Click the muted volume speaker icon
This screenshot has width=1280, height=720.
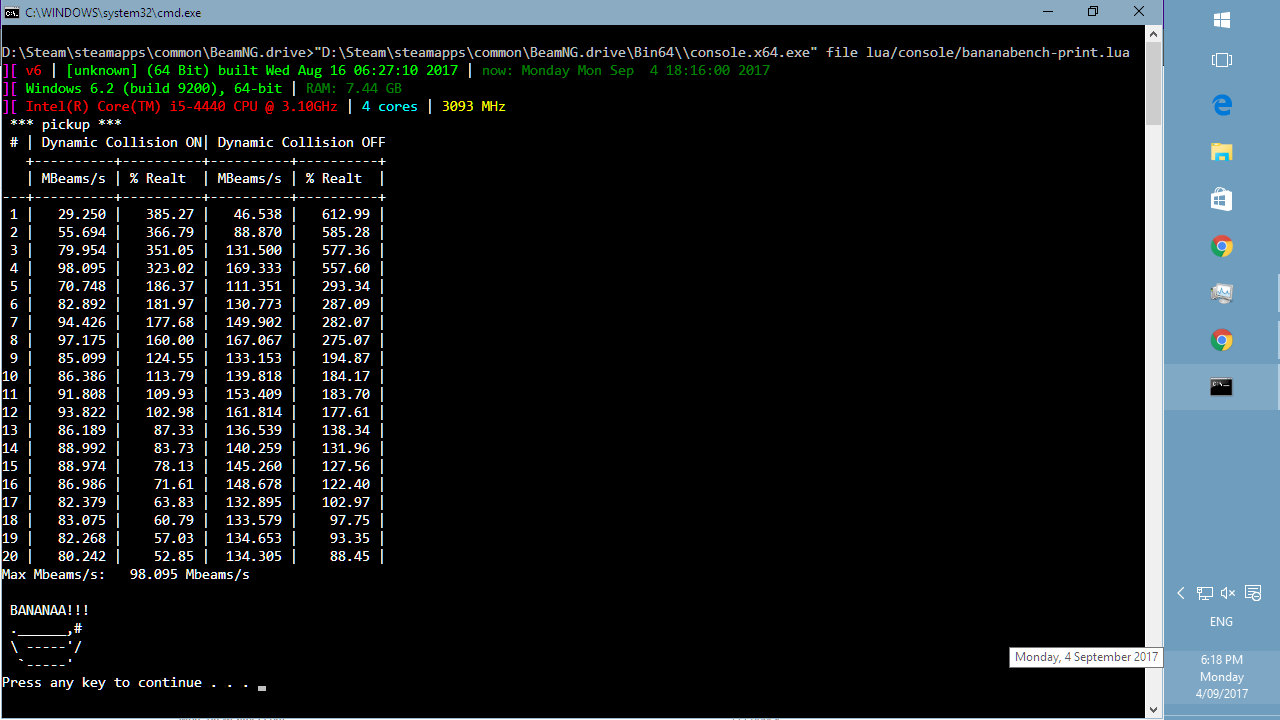coord(1228,593)
